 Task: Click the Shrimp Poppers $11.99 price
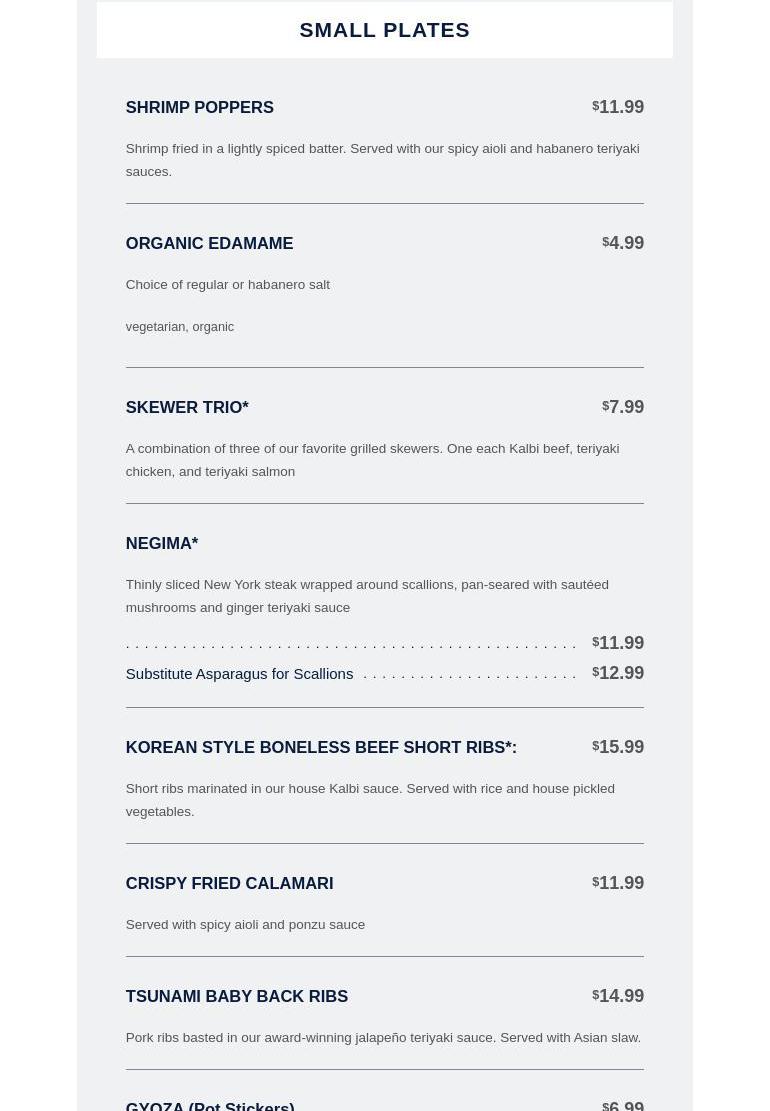[x=619, y=107]
